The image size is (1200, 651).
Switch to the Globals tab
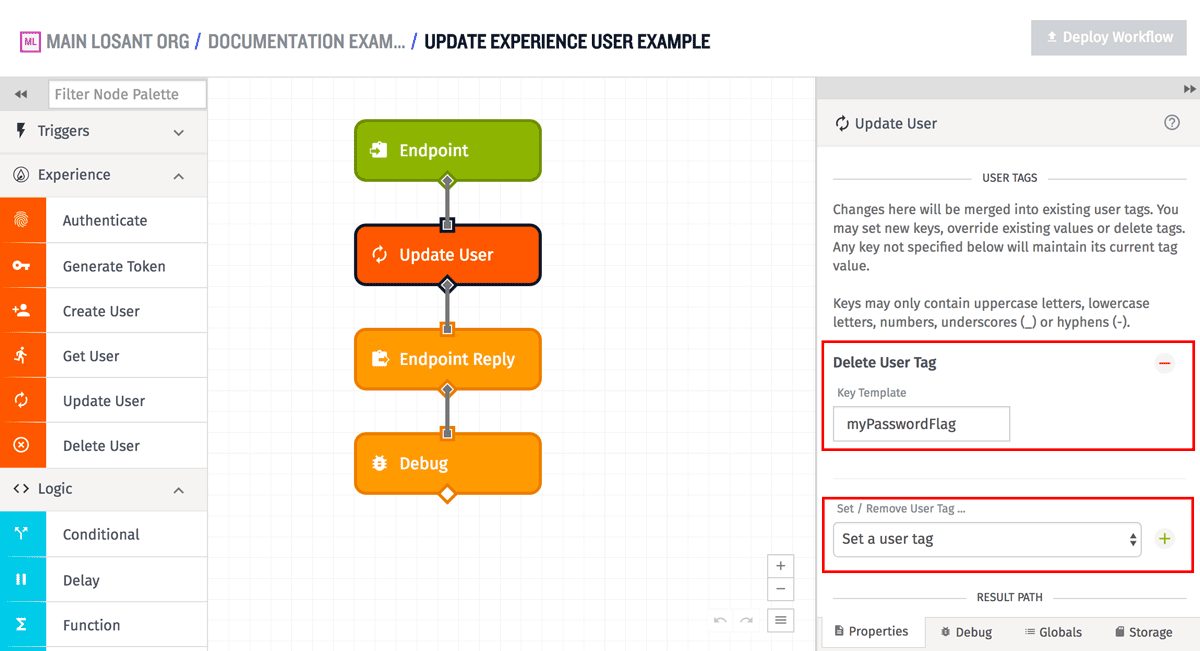pyautogui.click(x=1053, y=632)
